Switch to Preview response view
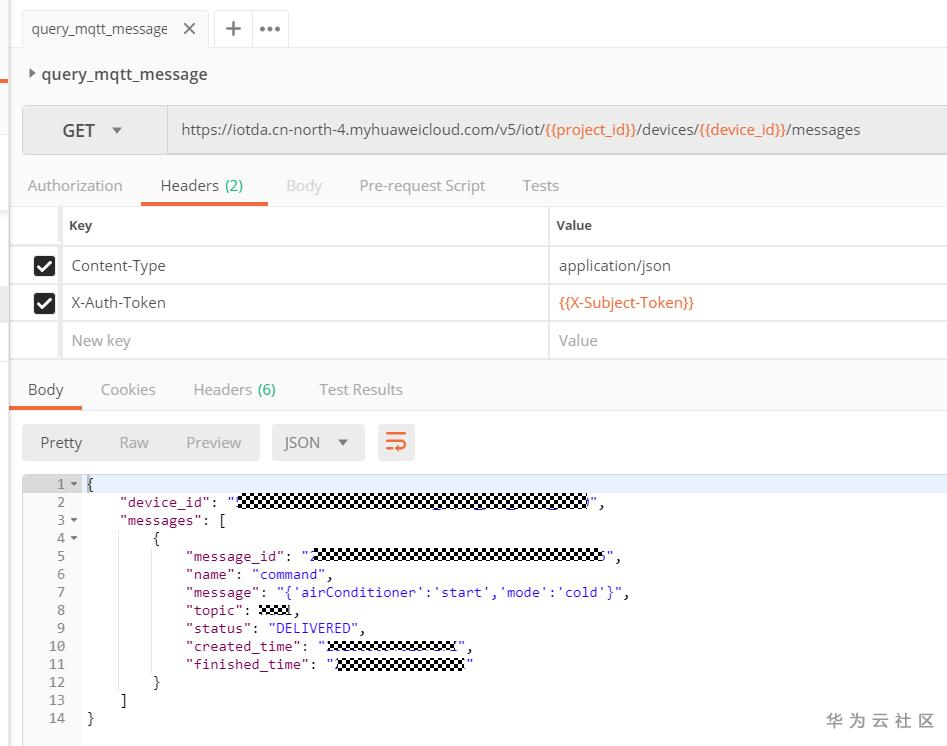The height and width of the screenshot is (746, 947). click(x=213, y=442)
